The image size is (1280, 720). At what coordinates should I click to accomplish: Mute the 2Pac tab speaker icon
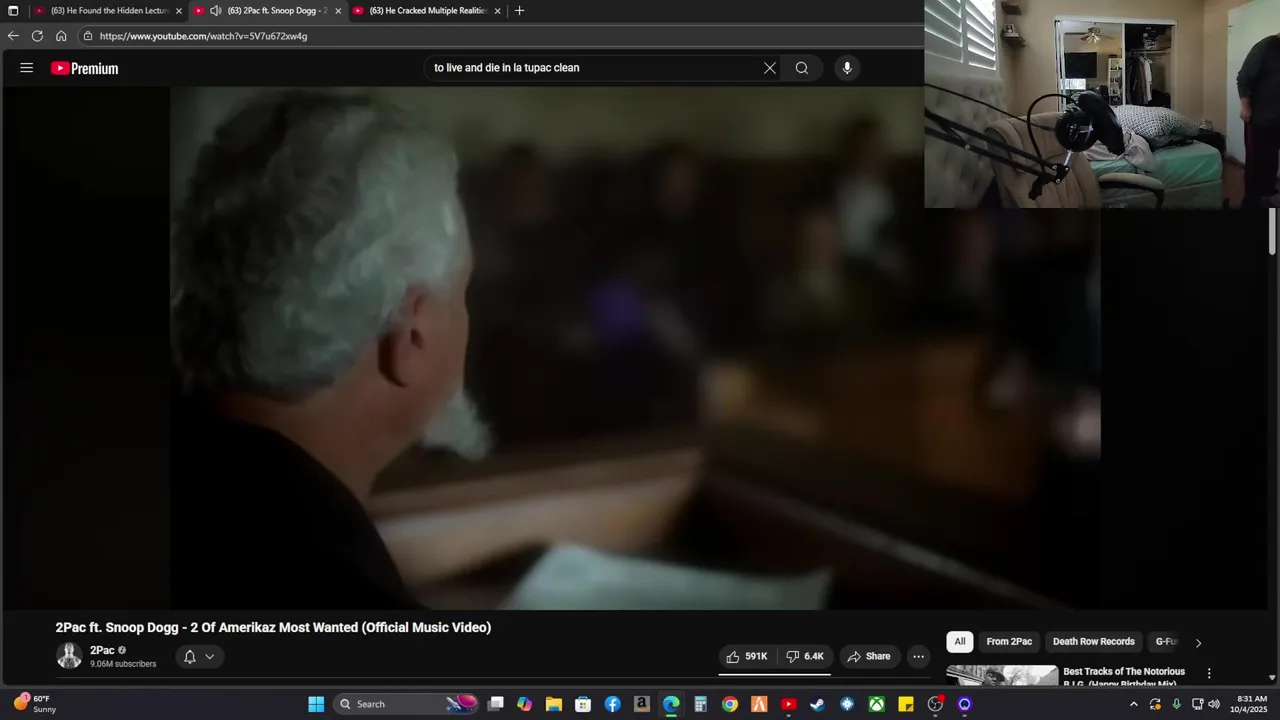[215, 11]
